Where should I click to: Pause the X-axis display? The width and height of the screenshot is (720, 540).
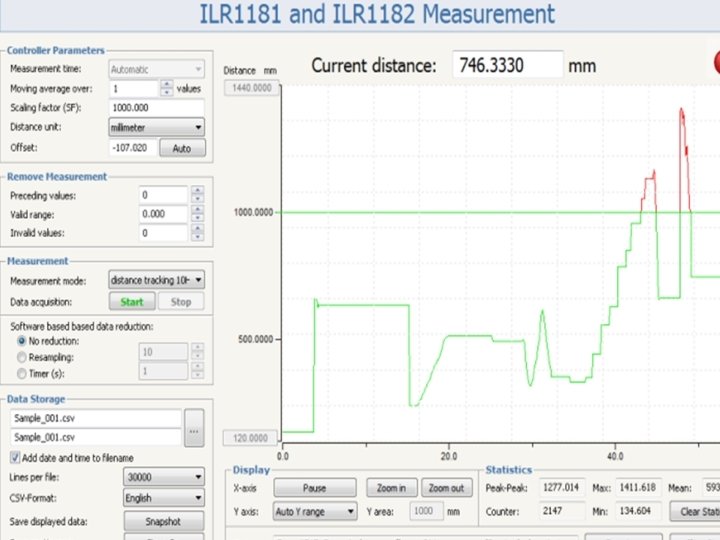pyautogui.click(x=315, y=488)
